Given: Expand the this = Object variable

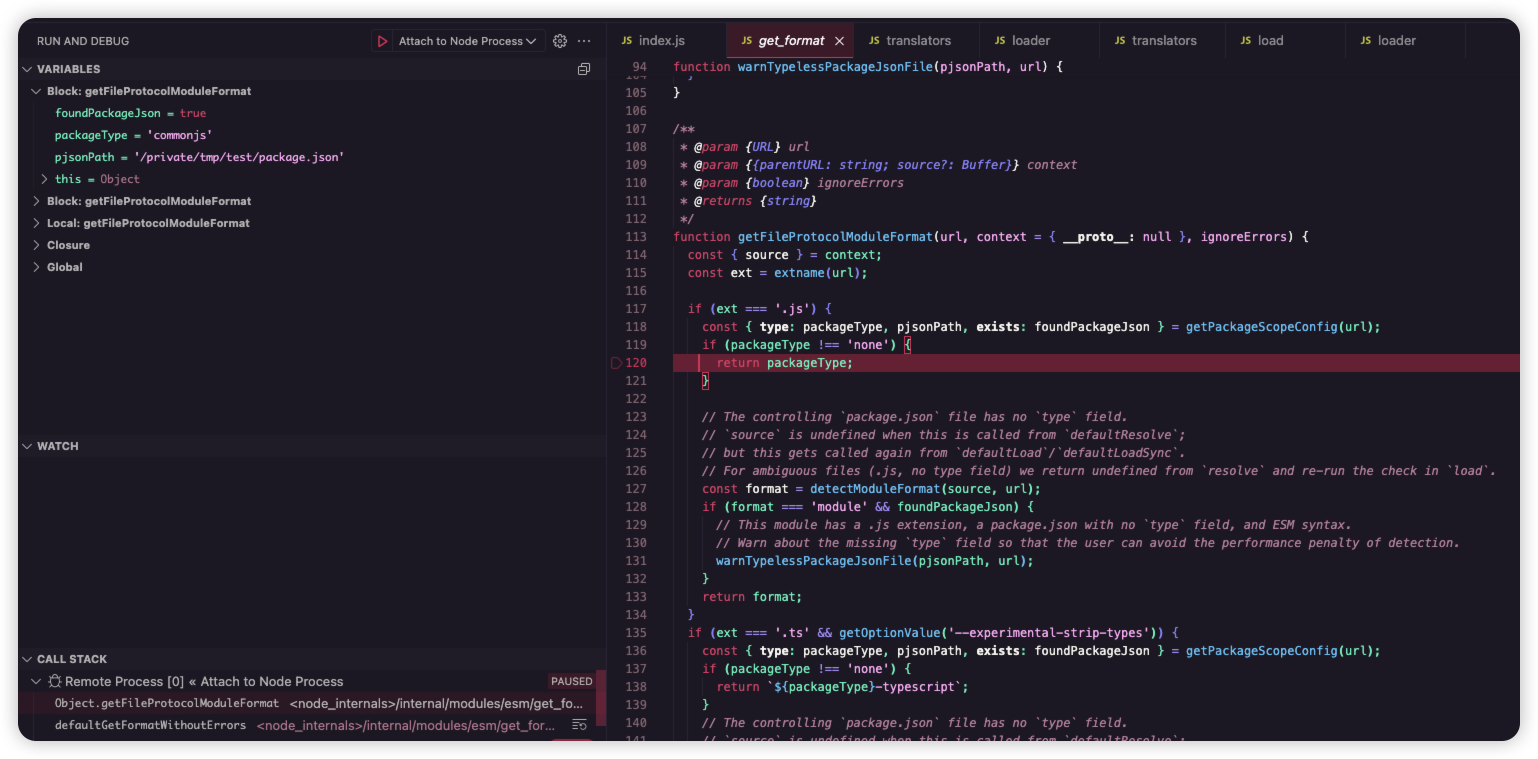Looking at the screenshot, I should tap(45, 179).
